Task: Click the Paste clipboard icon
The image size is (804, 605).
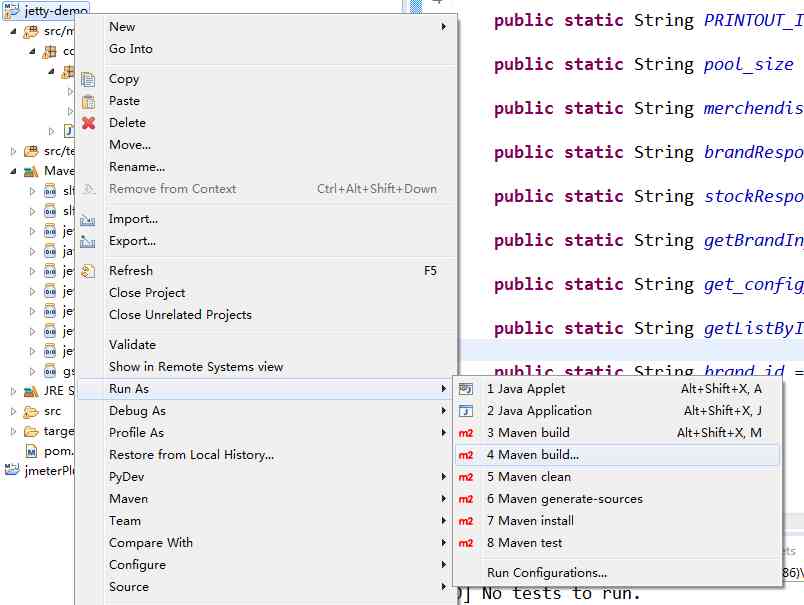Action: click(88, 101)
